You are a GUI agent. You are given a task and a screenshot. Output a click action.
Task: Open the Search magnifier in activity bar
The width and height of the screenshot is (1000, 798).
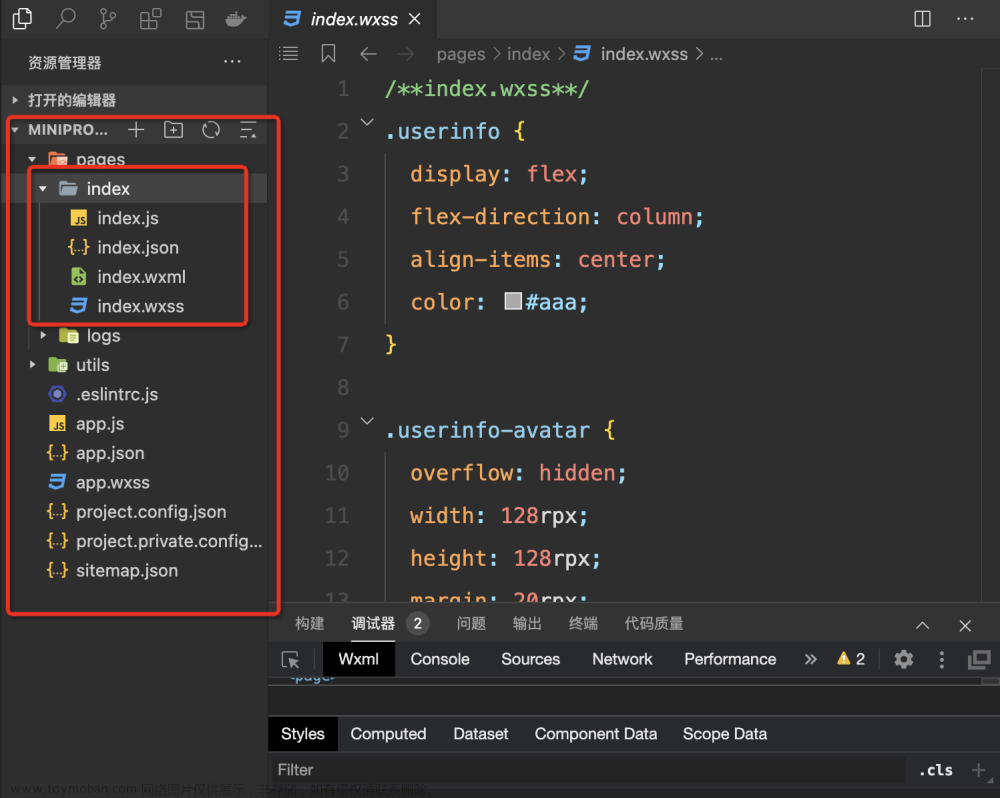point(65,18)
